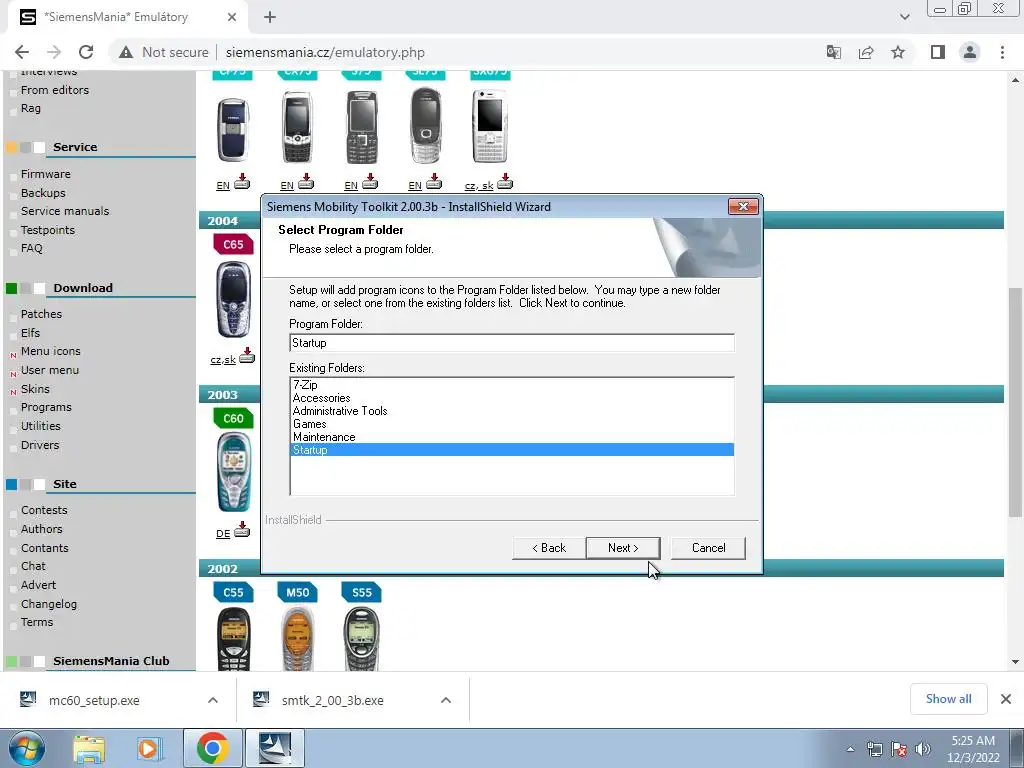This screenshot has height=768, width=1024.
Task: Go back in browser history
Action: (x=22, y=52)
